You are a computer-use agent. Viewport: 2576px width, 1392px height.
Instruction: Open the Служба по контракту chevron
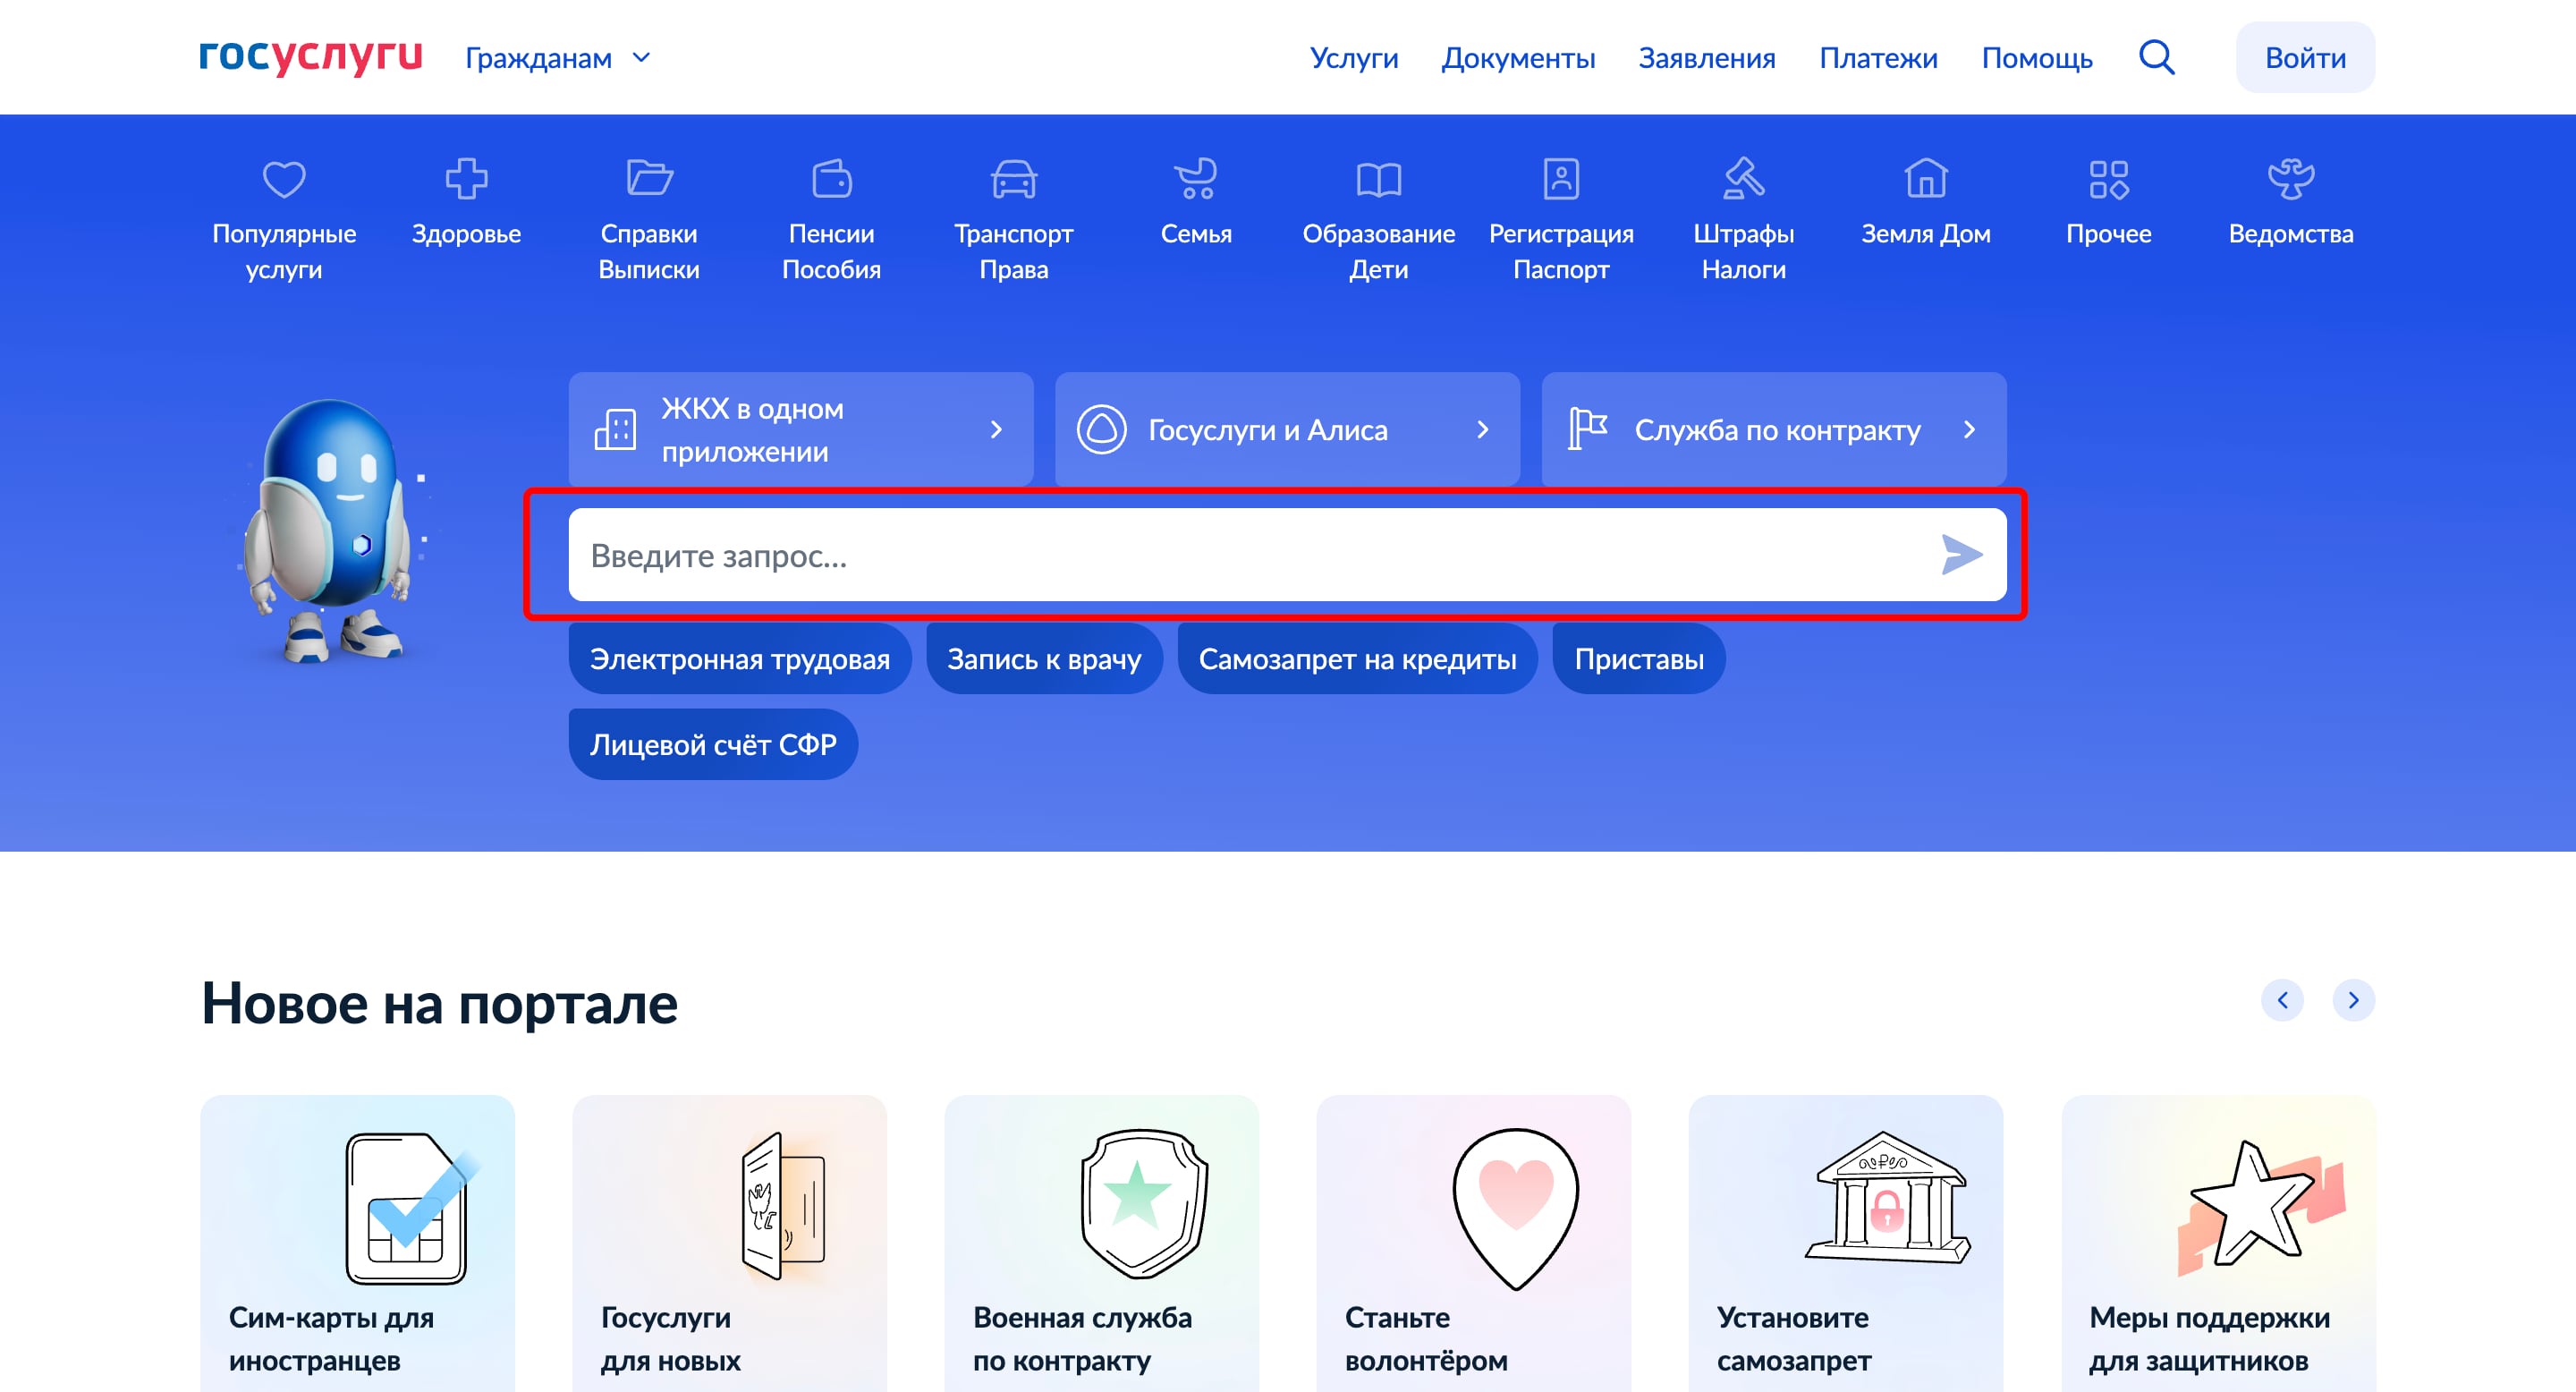1969,430
